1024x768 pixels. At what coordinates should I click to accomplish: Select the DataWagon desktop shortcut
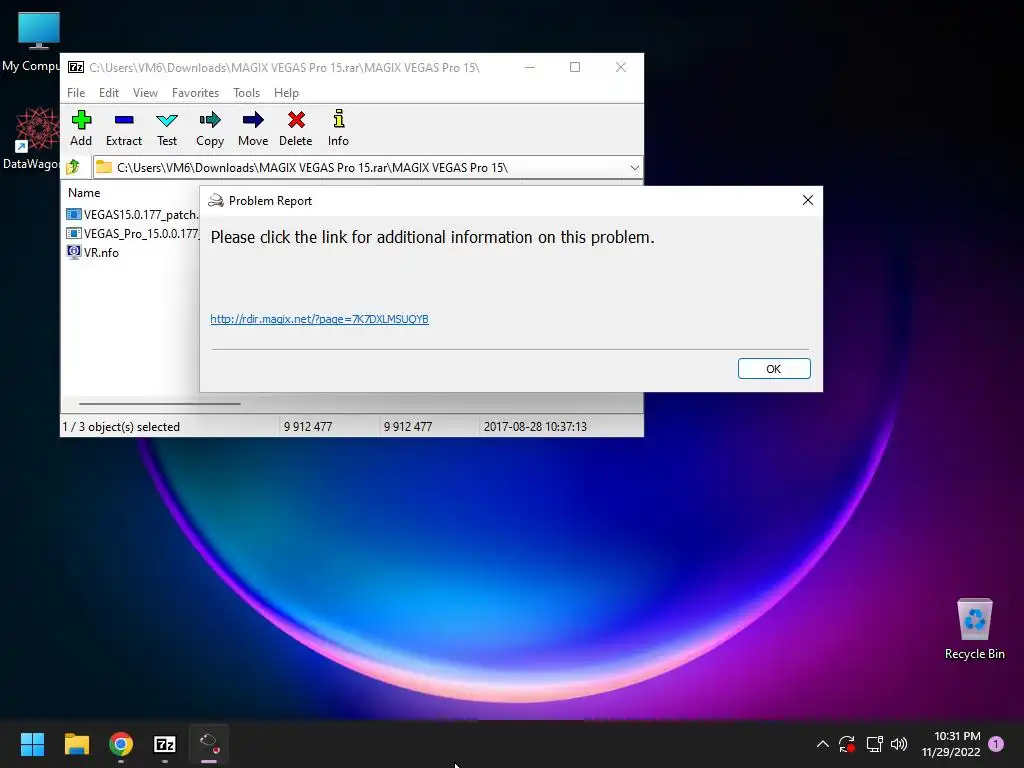pos(31,138)
